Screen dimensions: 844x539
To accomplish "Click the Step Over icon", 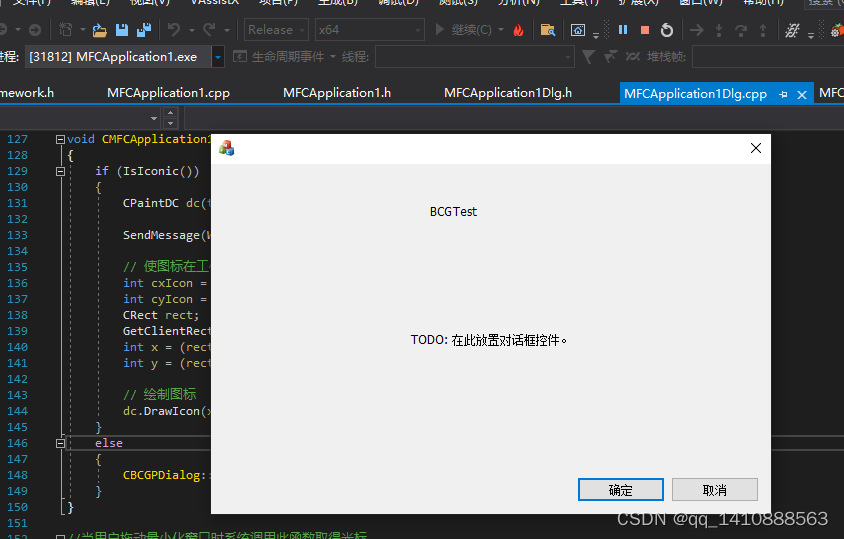I will tap(741, 30).
